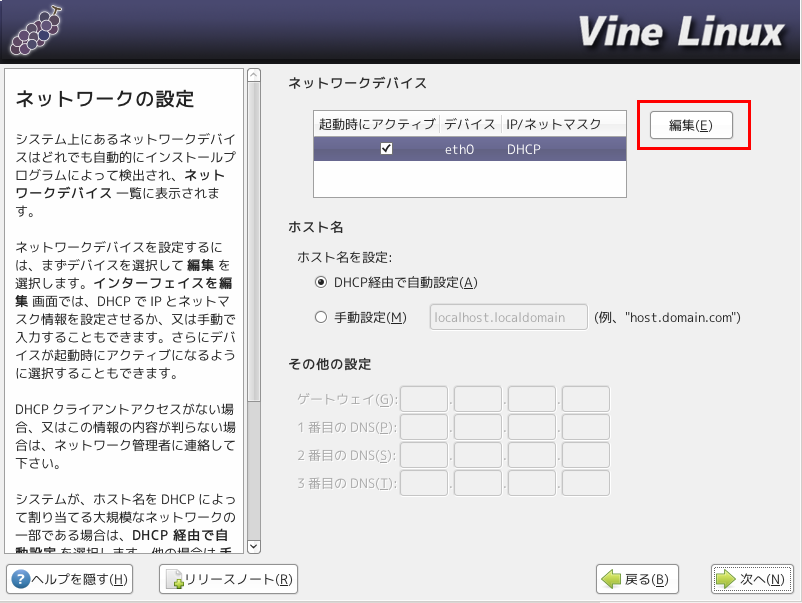The image size is (802, 603).
Task: Uncheck active-on-boot checkbox for eth0
Action: point(386,148)
